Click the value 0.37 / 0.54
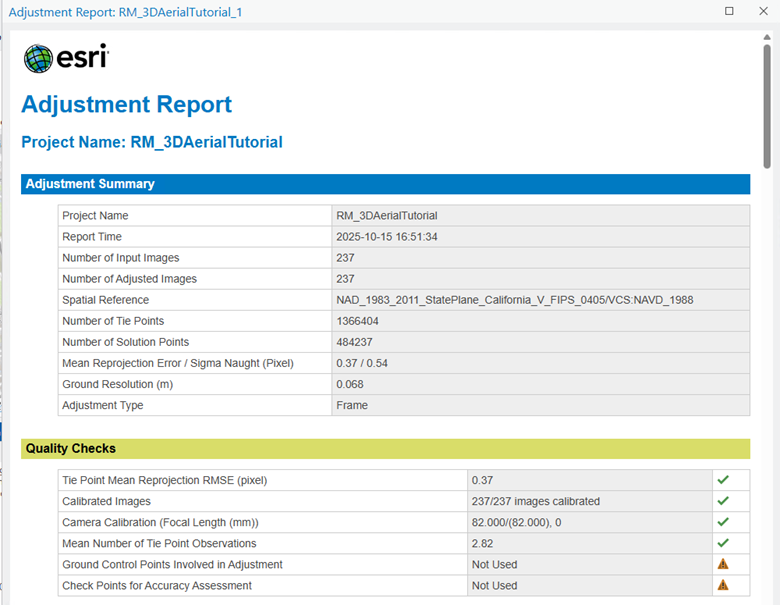The image size is (780, 605). [x=362, y=363]
